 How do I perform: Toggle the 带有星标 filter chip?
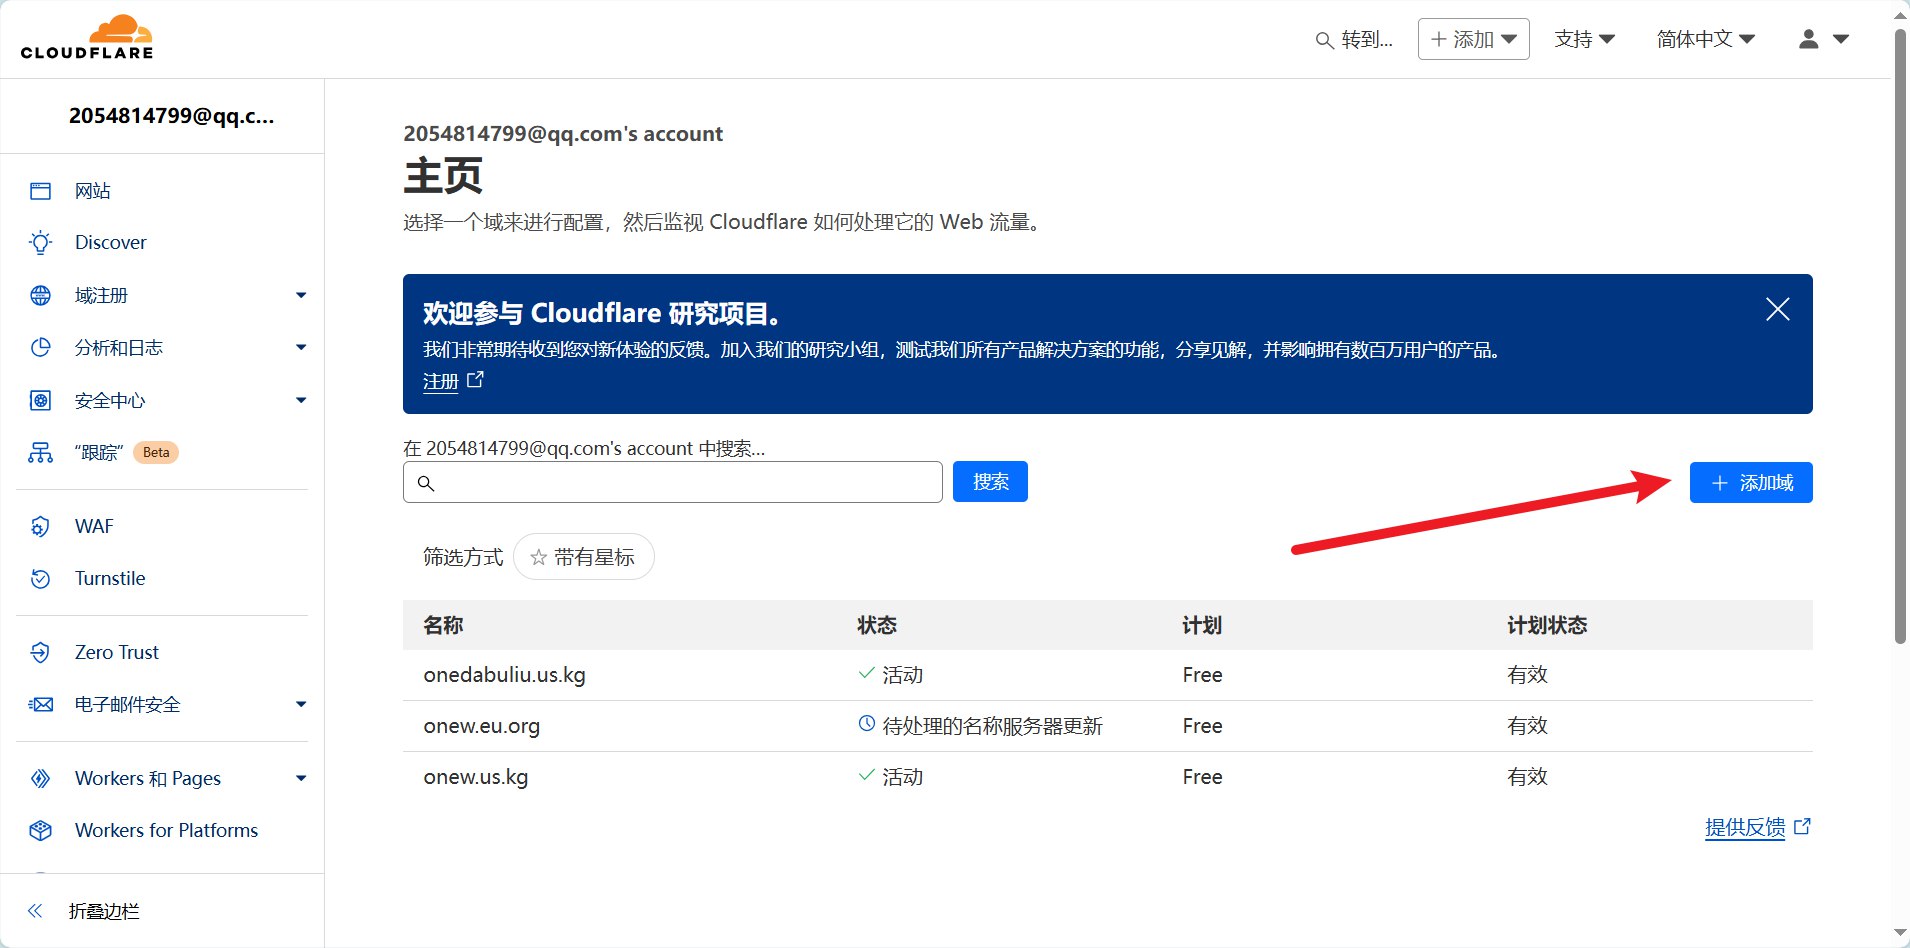583,557
